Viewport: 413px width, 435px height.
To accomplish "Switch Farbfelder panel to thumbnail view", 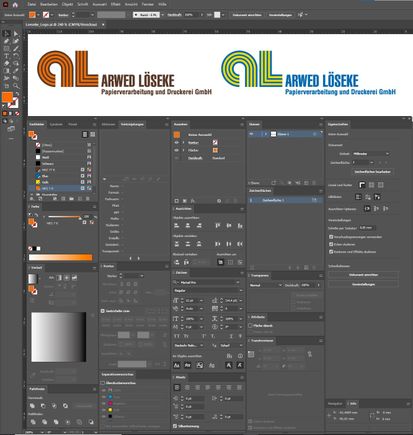I will coord(92,134).
